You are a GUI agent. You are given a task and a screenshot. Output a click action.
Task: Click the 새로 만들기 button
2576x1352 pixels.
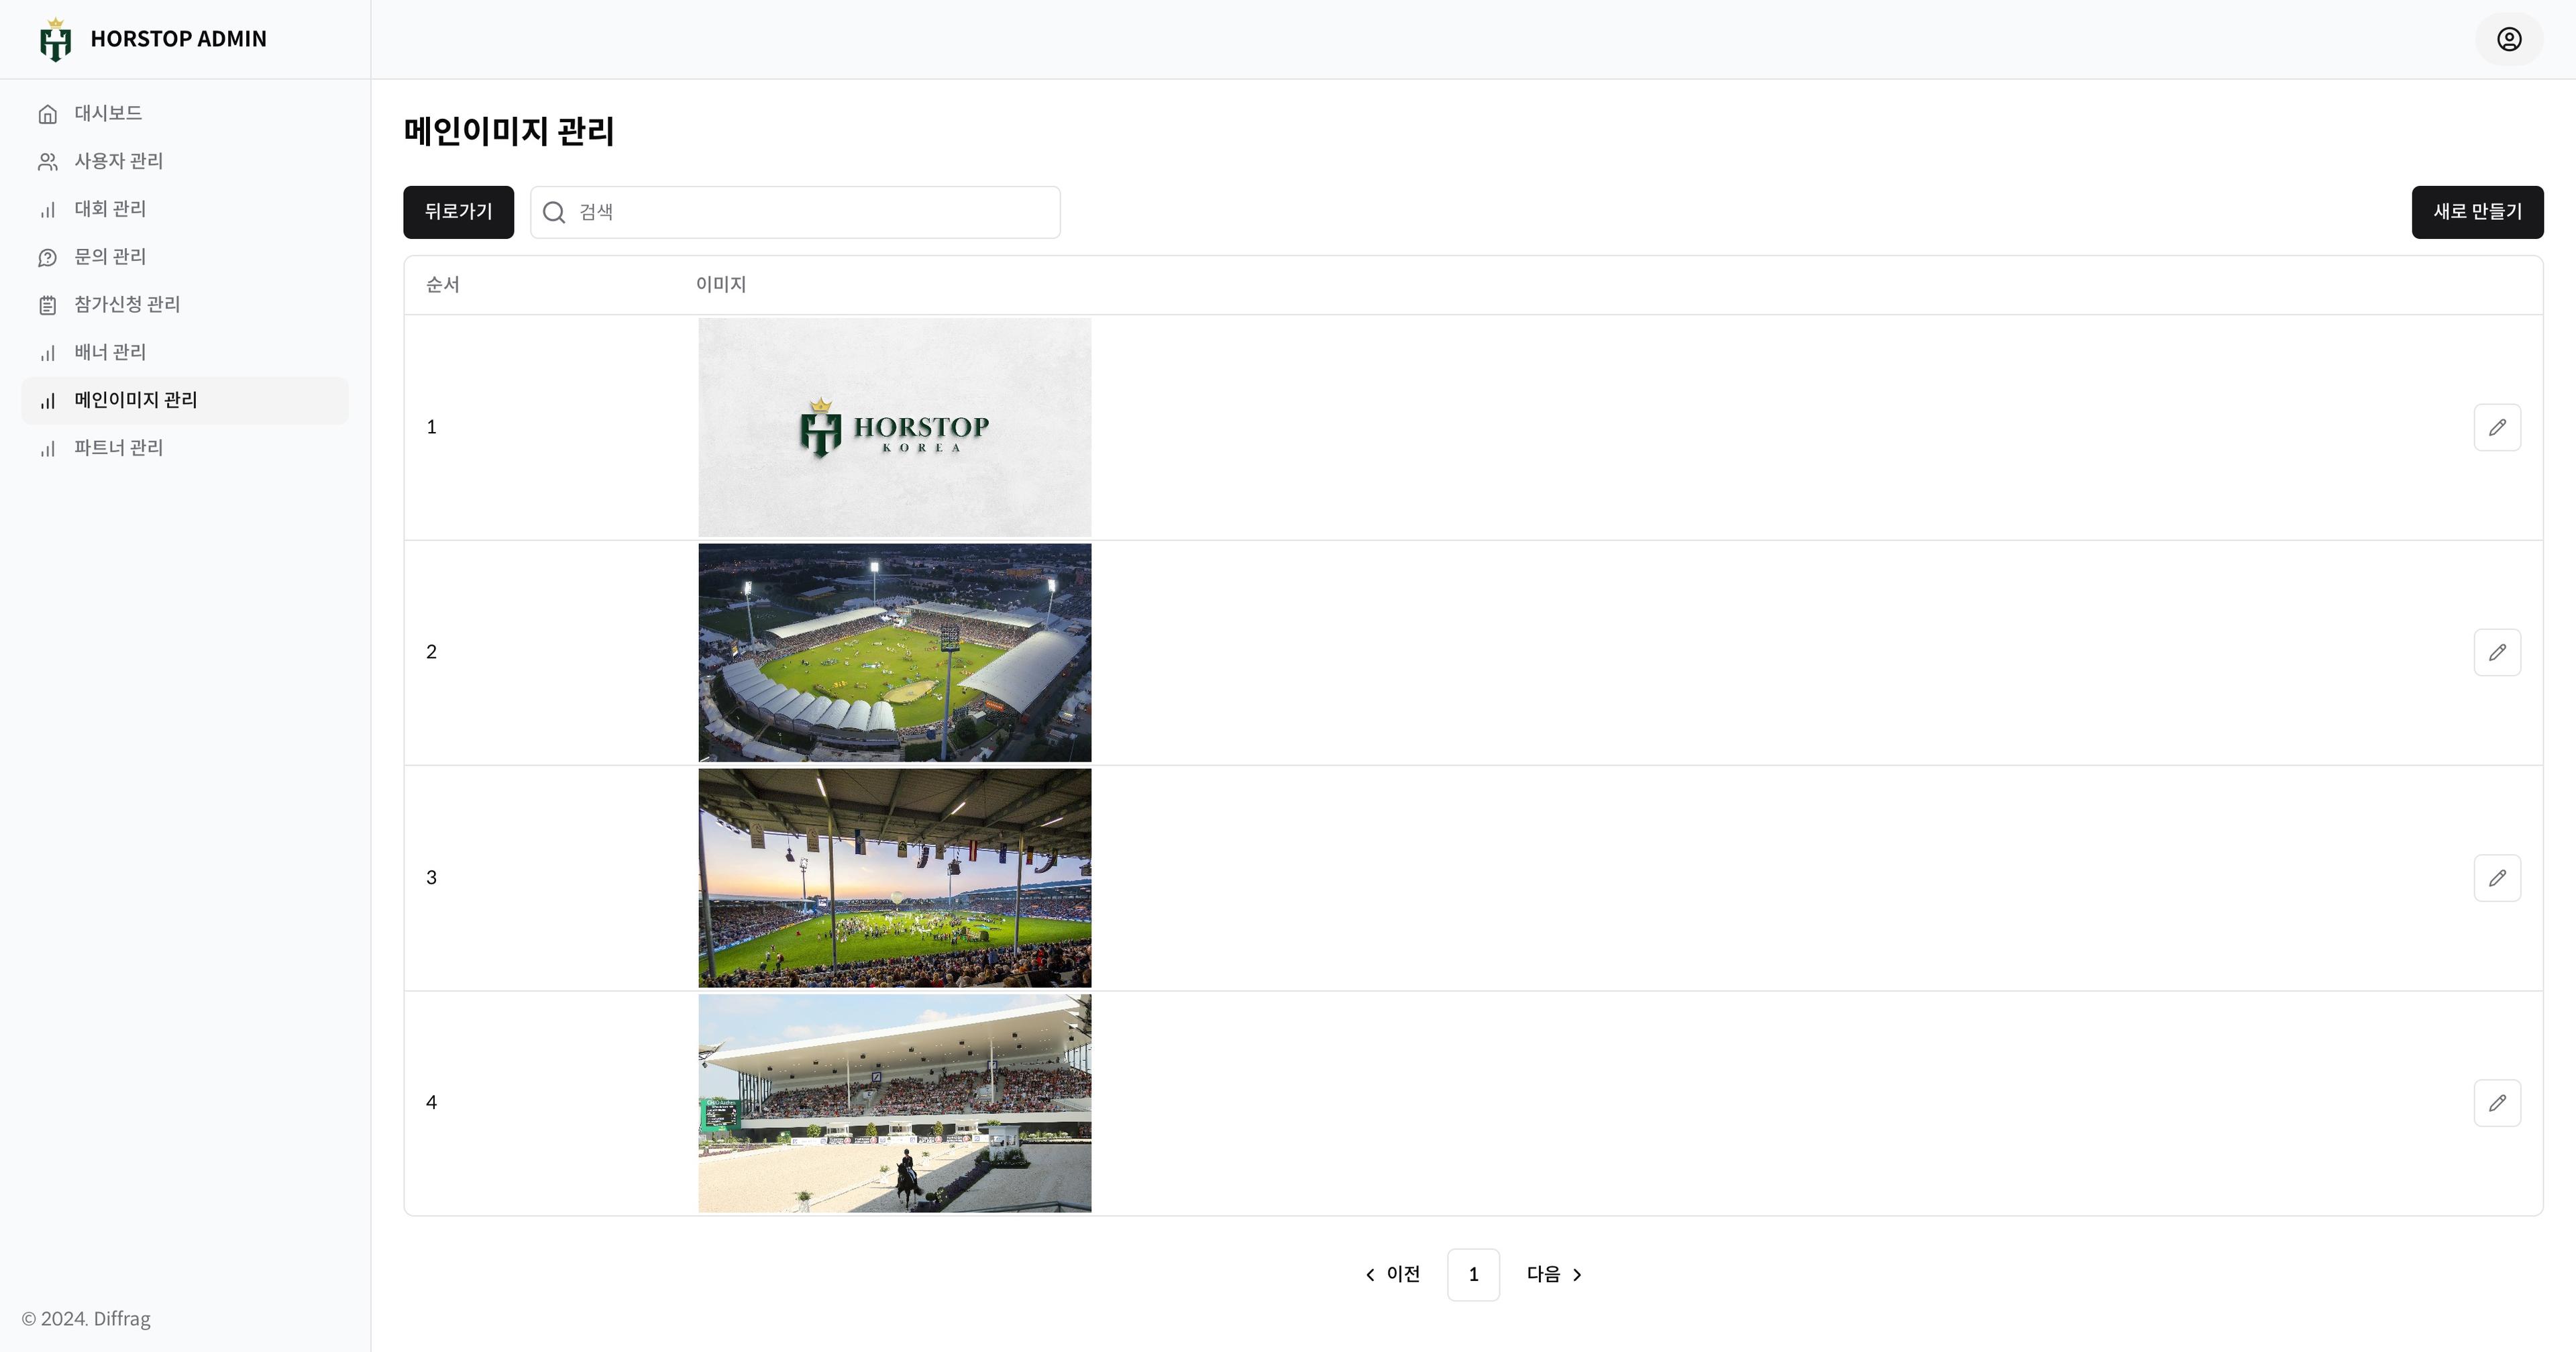point(2477,212)
